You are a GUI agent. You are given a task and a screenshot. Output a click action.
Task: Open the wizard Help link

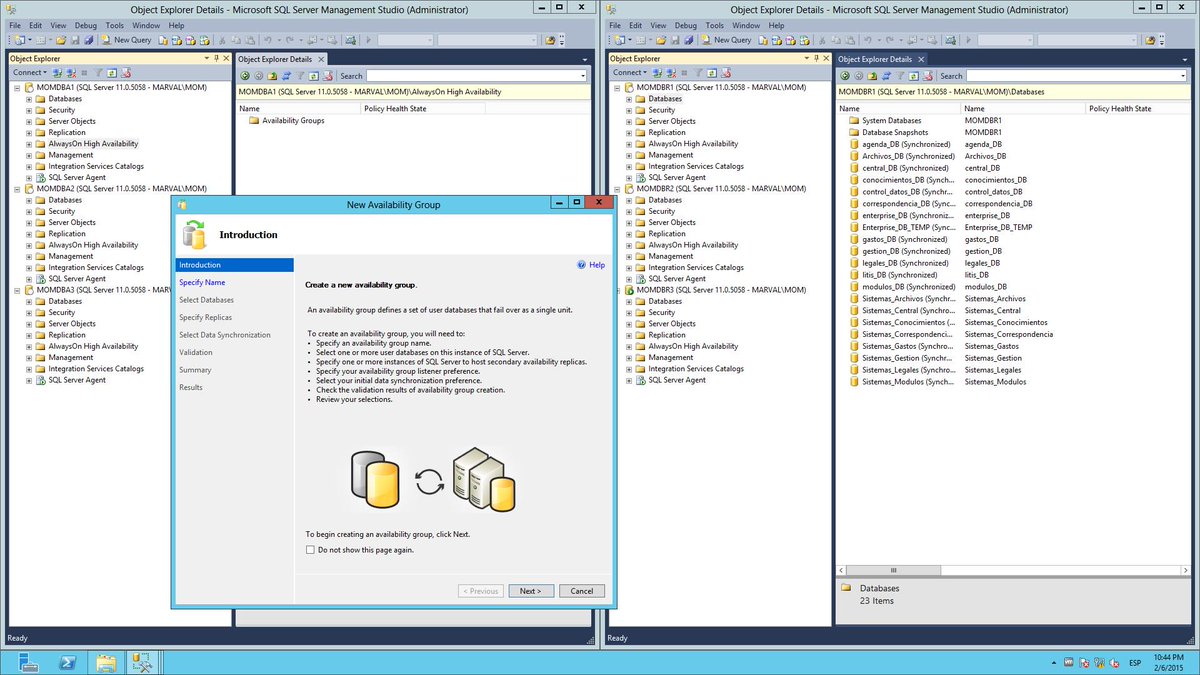coord(591,265)
